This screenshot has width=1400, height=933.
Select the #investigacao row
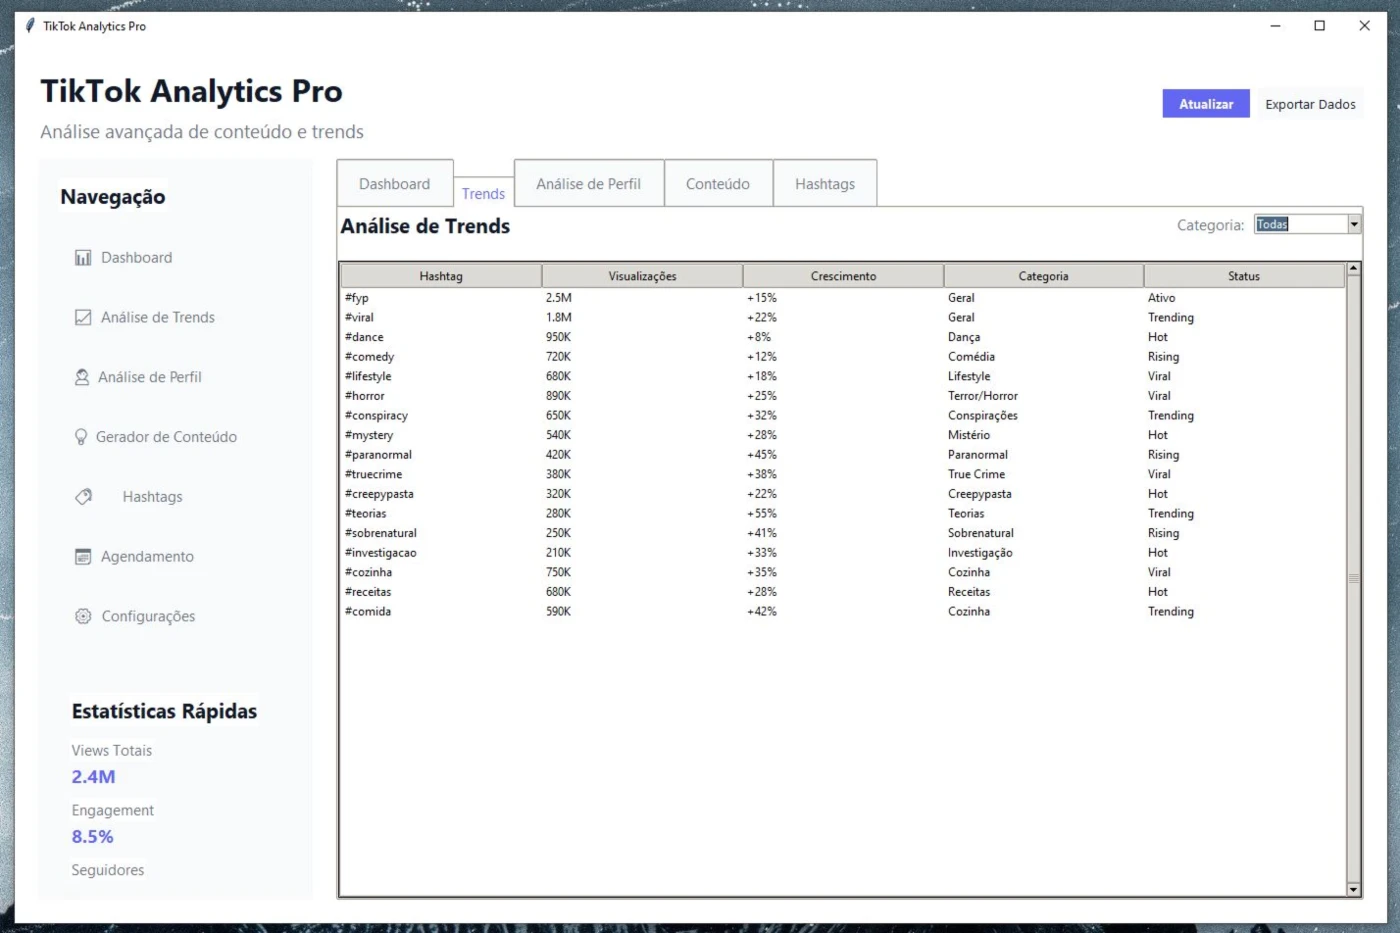tap(842, 553)
